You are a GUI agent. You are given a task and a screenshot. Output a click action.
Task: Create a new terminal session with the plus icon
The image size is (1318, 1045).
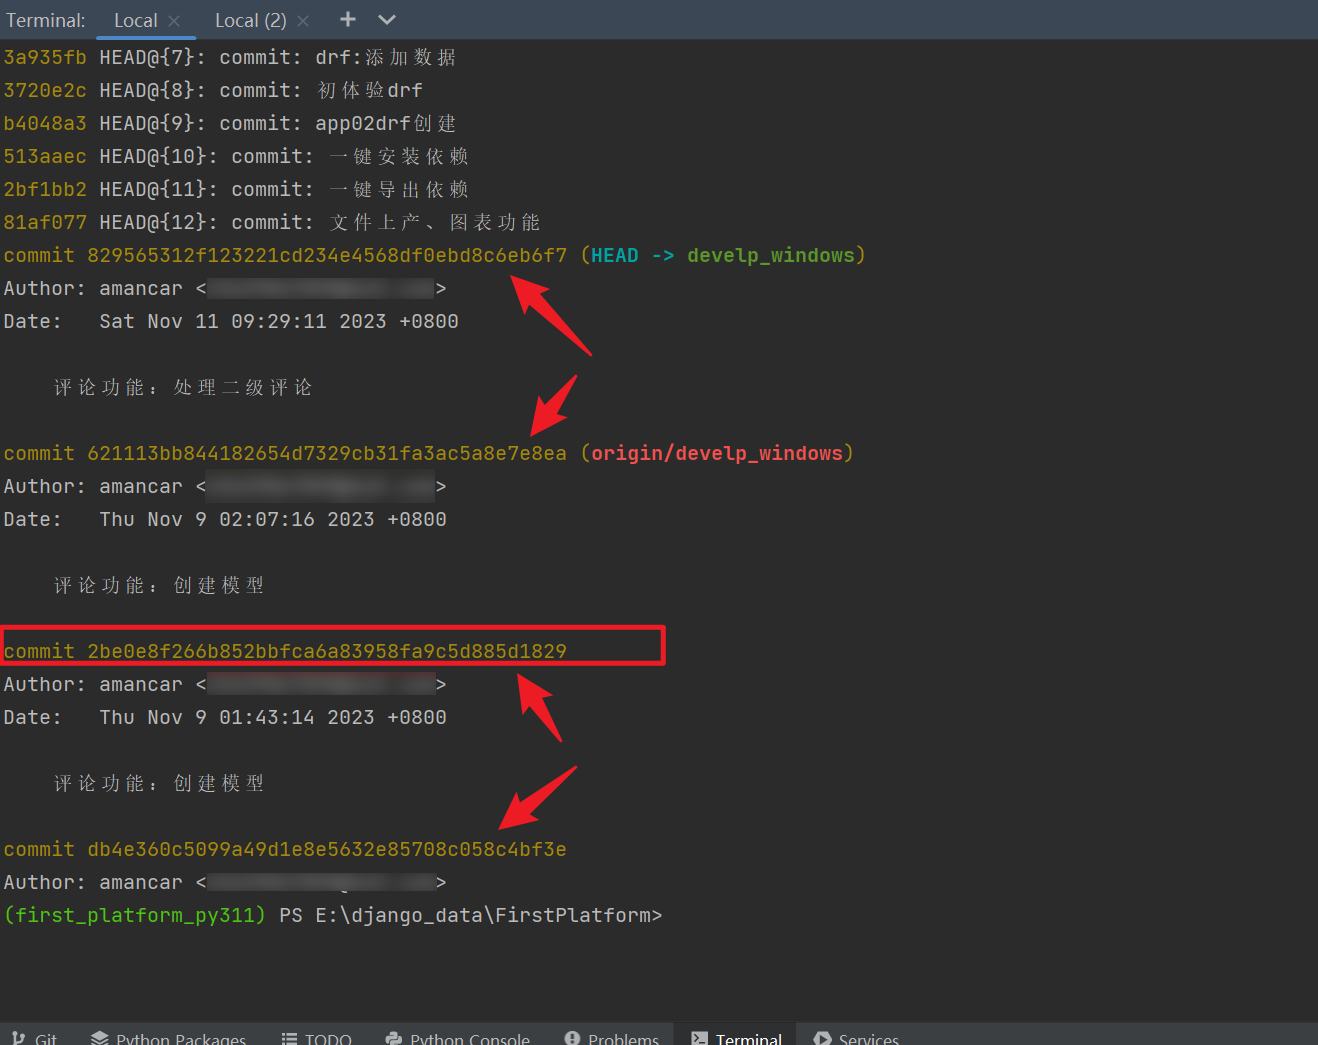[x=346, y=20]
